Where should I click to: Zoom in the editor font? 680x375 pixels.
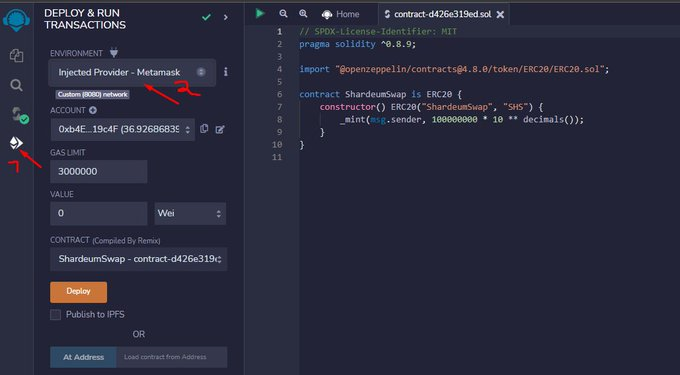pyautogui.click(x=303, y=14)
